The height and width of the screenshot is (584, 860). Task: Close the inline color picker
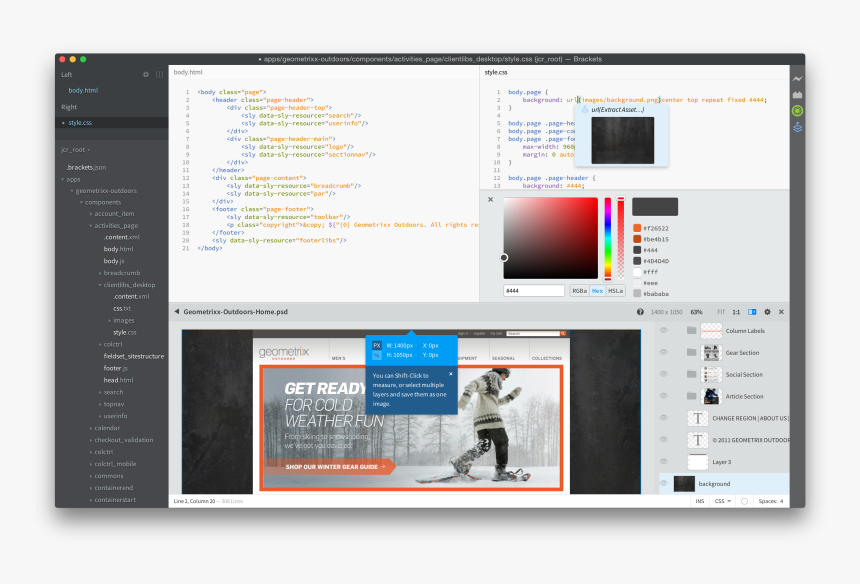(x=490, y=200)
